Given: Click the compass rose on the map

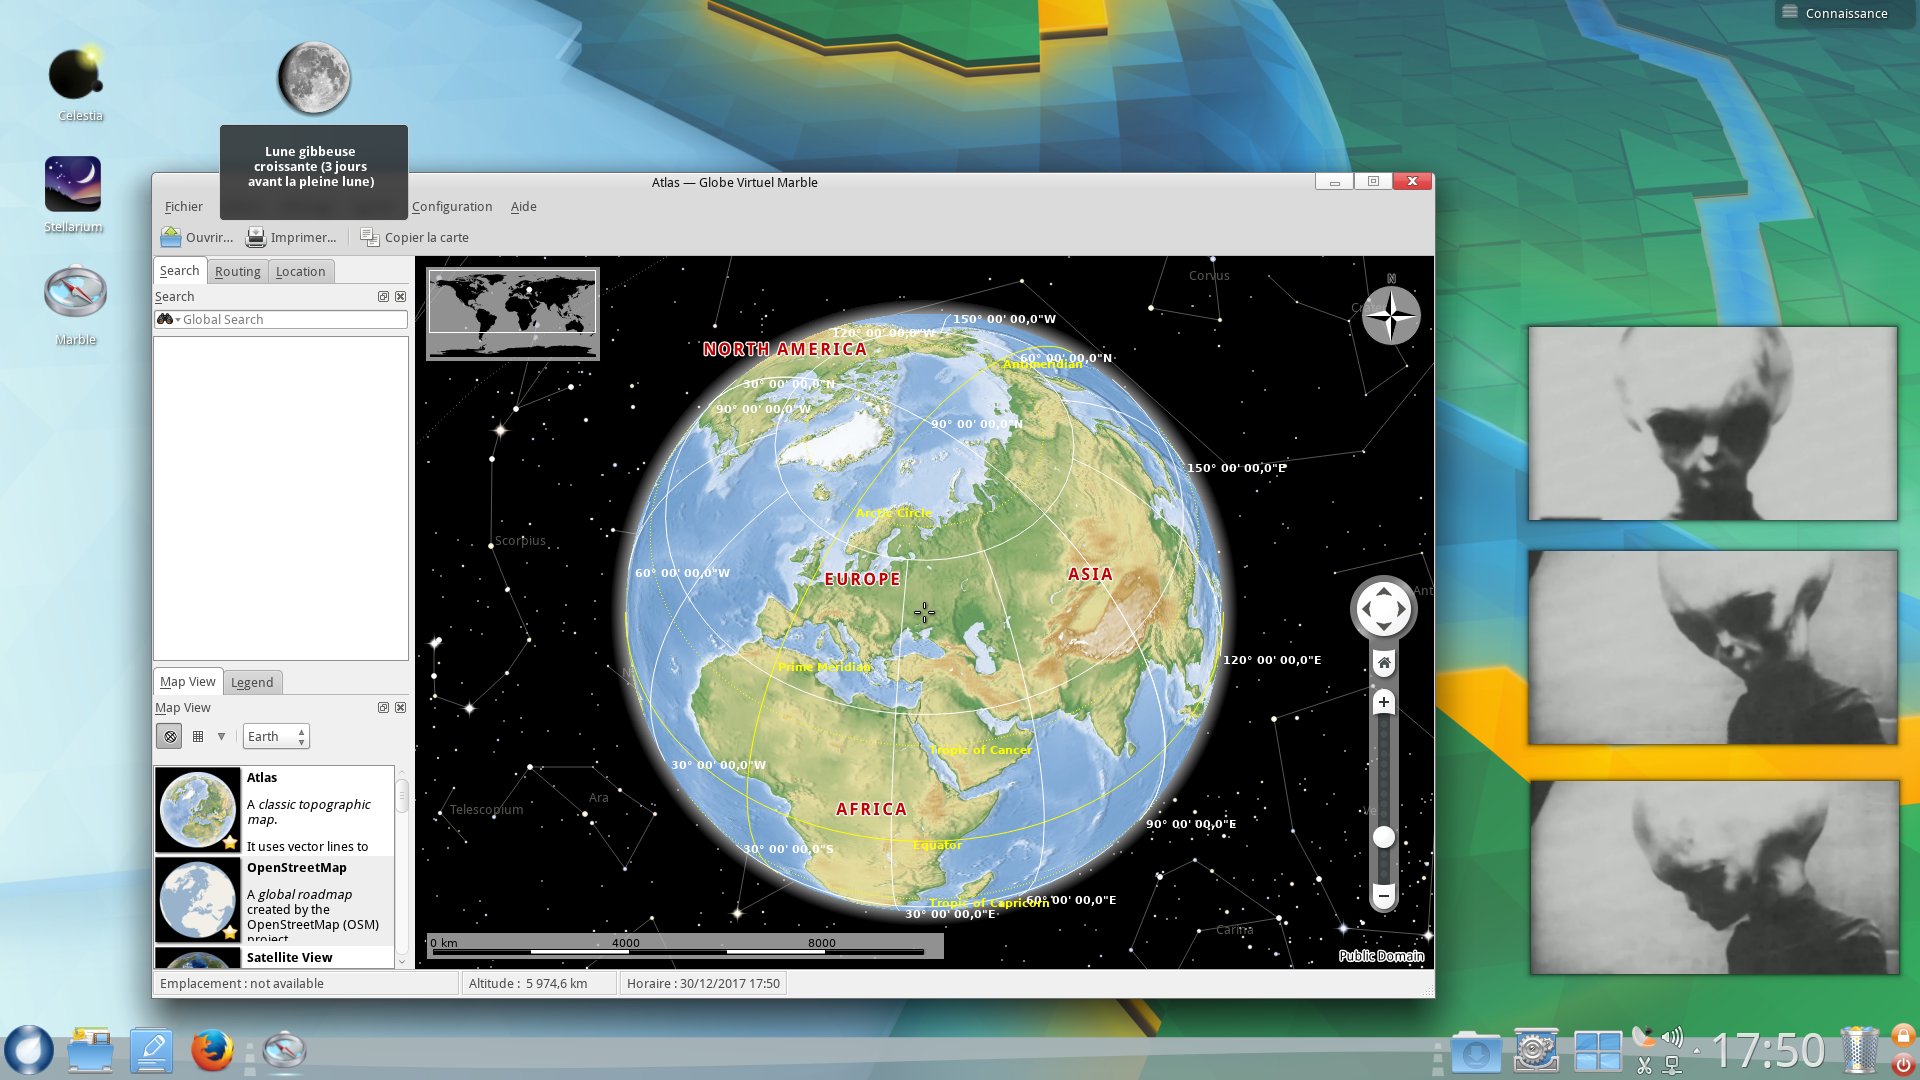Looking at the screenshot, I should (x=1391, y=317).
